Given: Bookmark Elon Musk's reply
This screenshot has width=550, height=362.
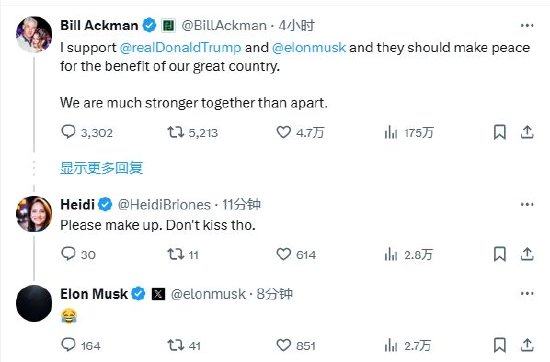Looking at the screenshot, I should 499,345.
